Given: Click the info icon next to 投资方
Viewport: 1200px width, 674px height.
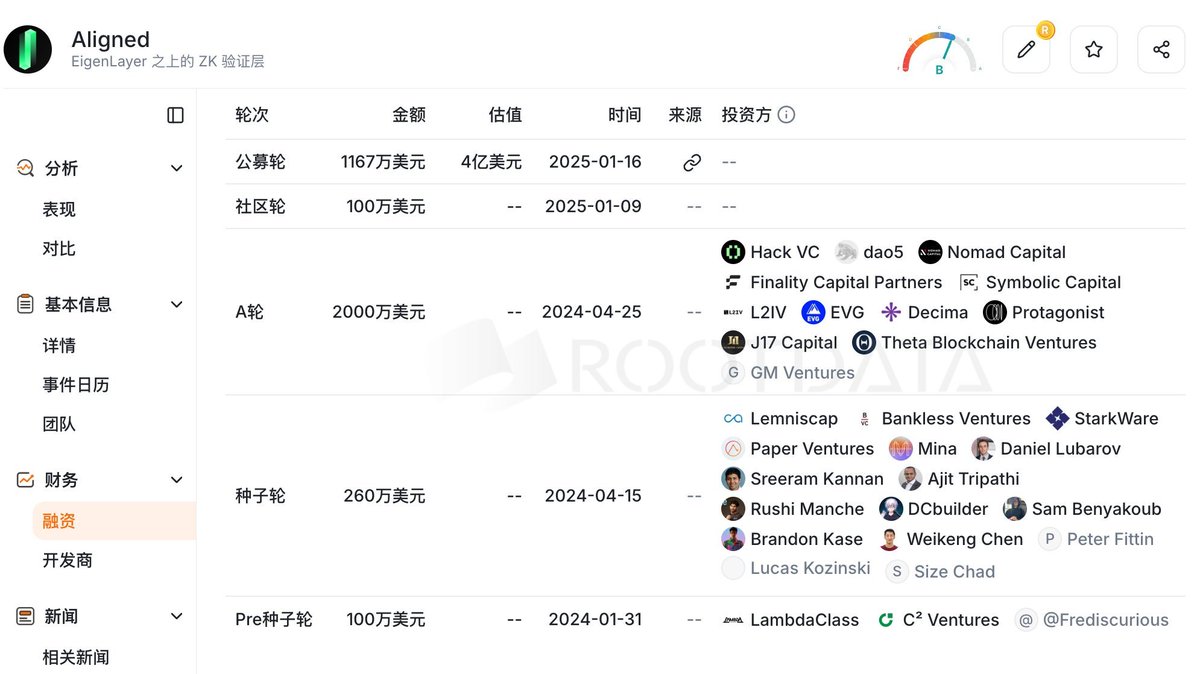Looking at the screenshot, I should 787,115.
